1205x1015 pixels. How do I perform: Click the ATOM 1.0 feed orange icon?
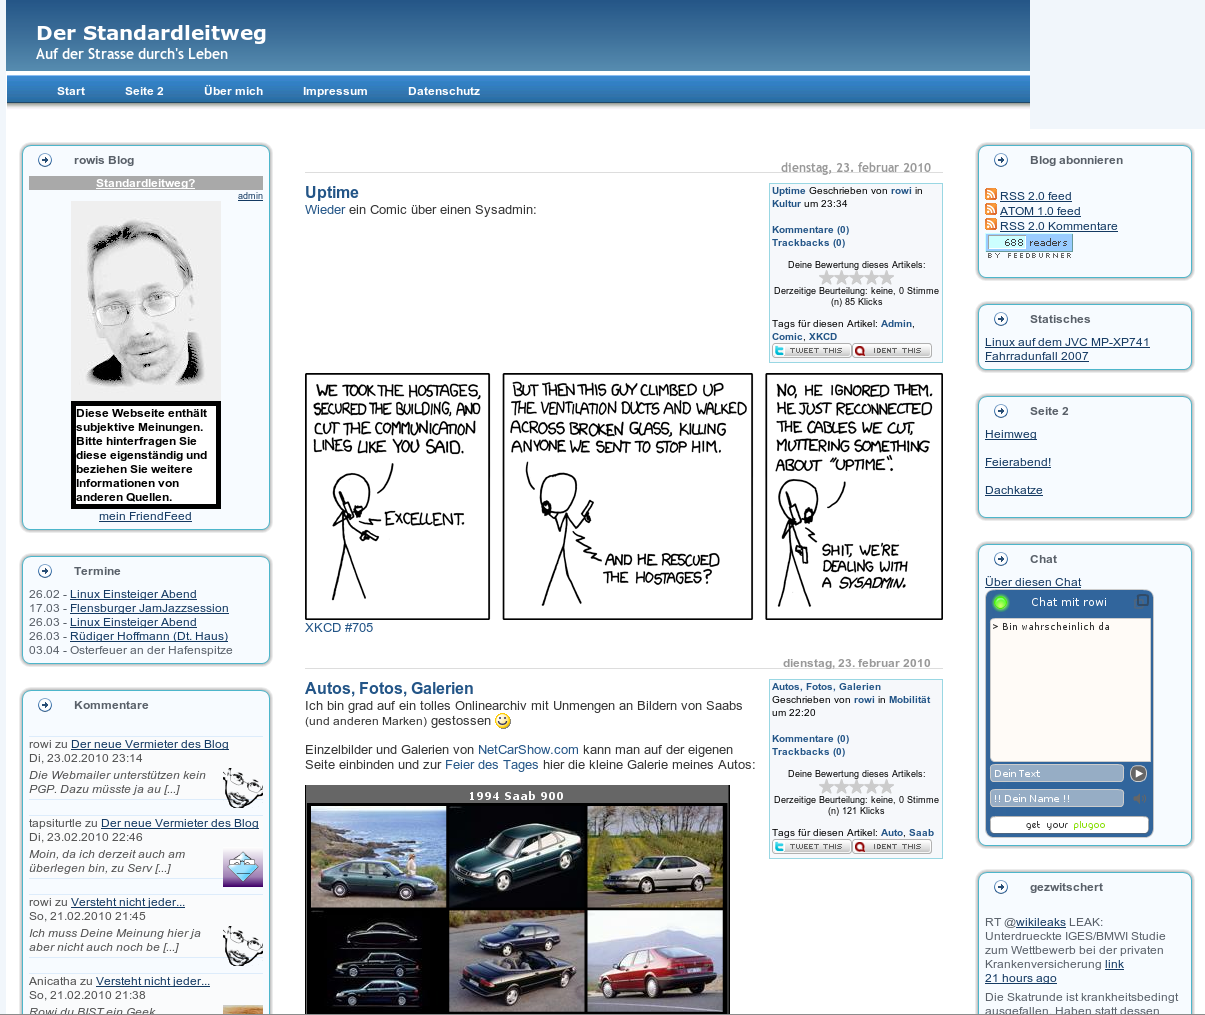tap(990, 210)
